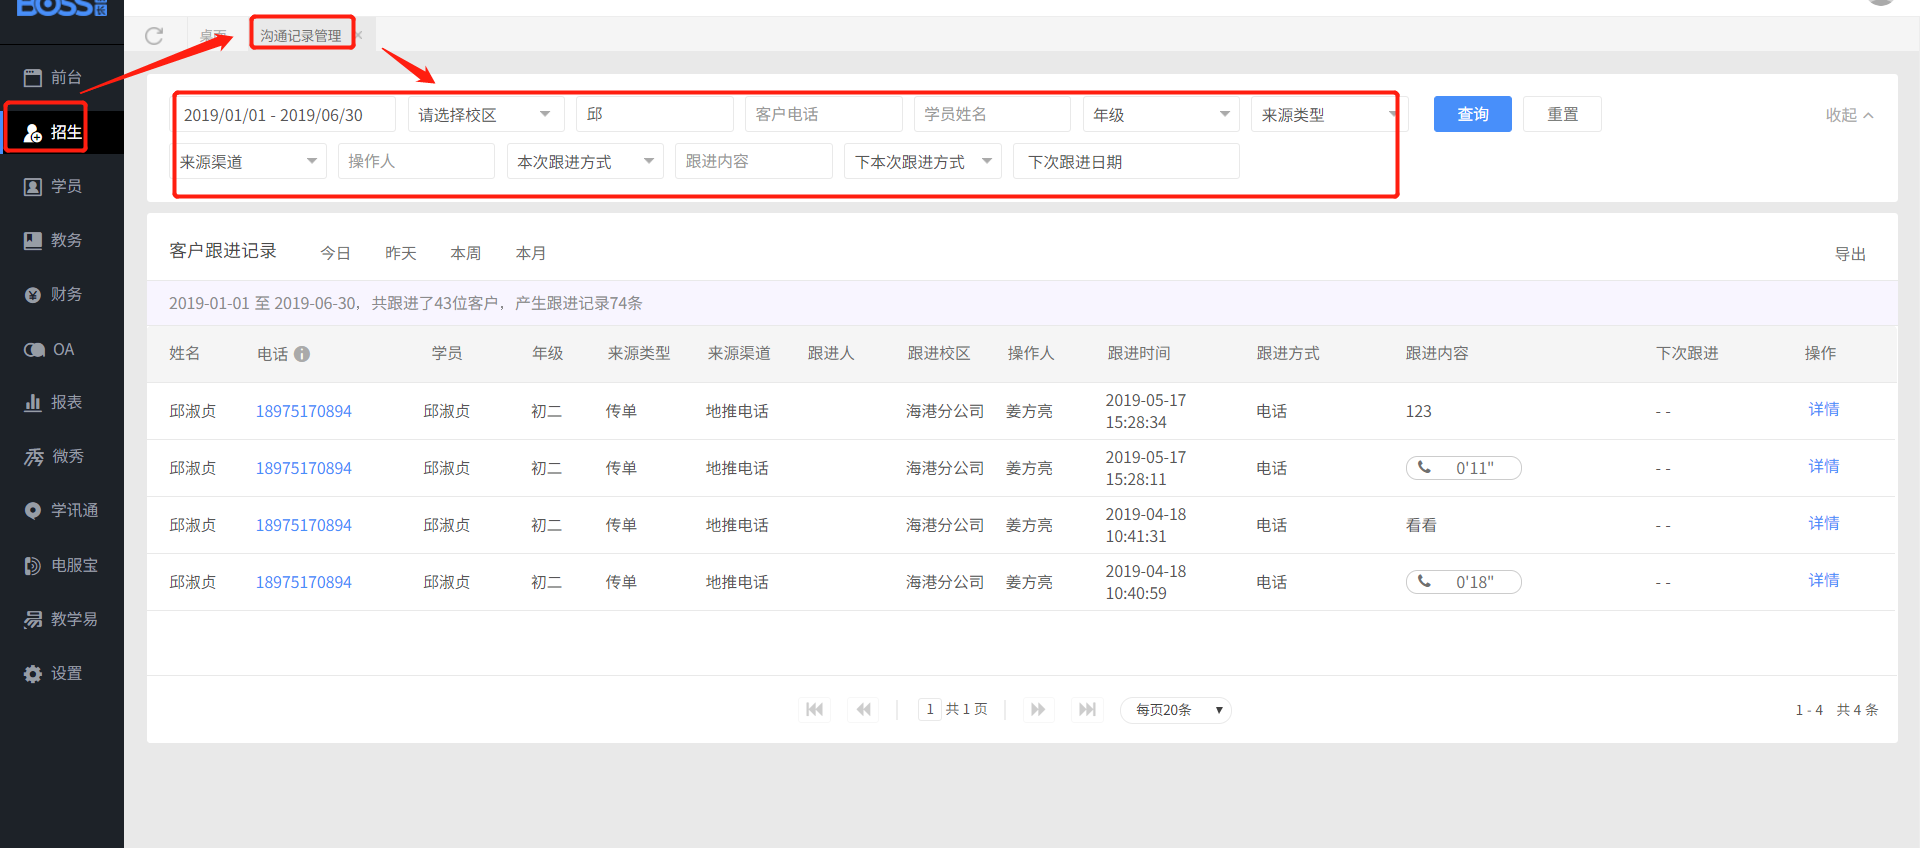Screen dimensions: 1920x848
Task: Click the 查询 button
Action: pos(1472,114)
